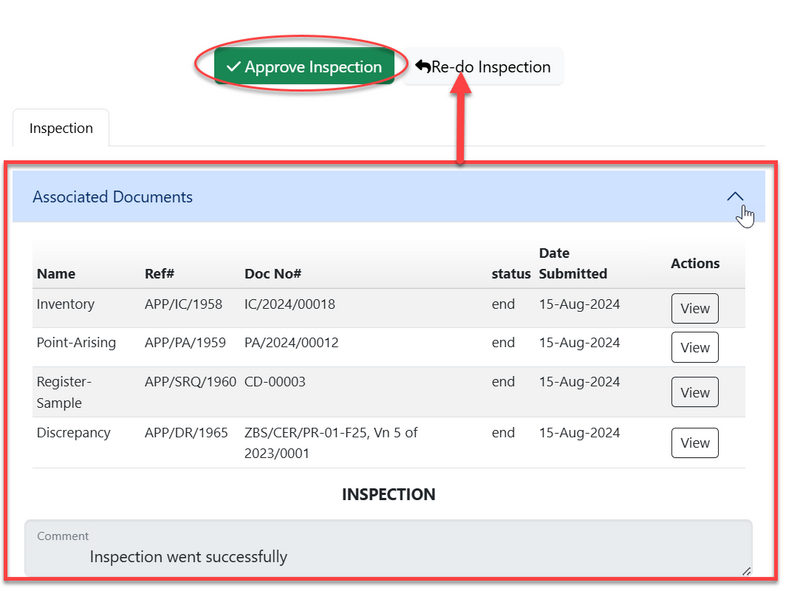800x591 pixels.
Task: Click document number IC/2024/00018
Action: coord(290,304)
